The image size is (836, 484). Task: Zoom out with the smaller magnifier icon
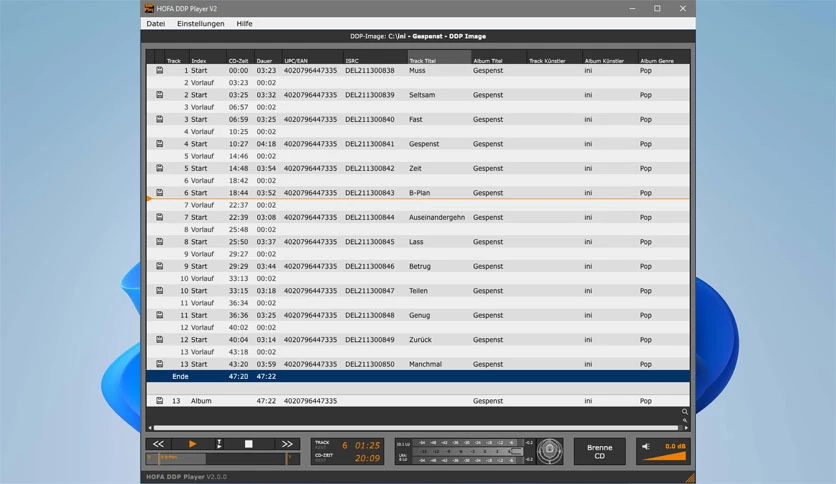coord(685,420)
